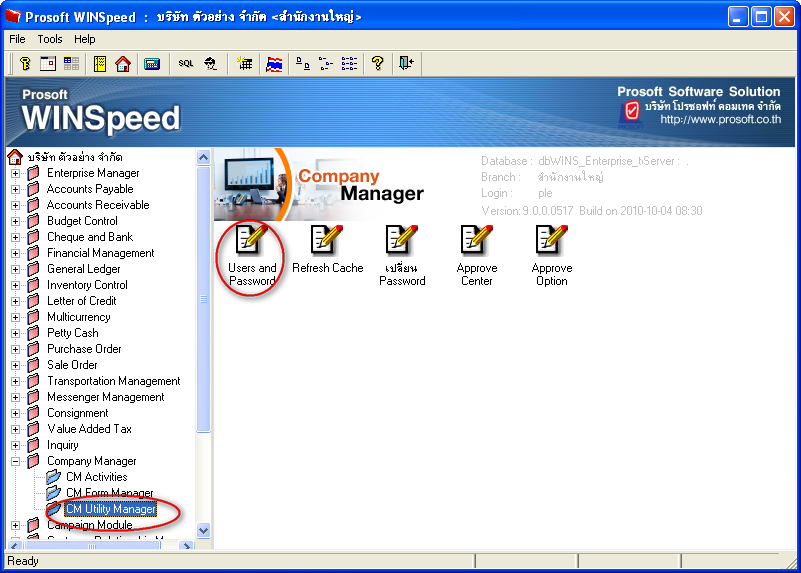Click the tree horizontal scroll right arrow
This screenshot has width=801, height=573.
[x=187, y=545]
